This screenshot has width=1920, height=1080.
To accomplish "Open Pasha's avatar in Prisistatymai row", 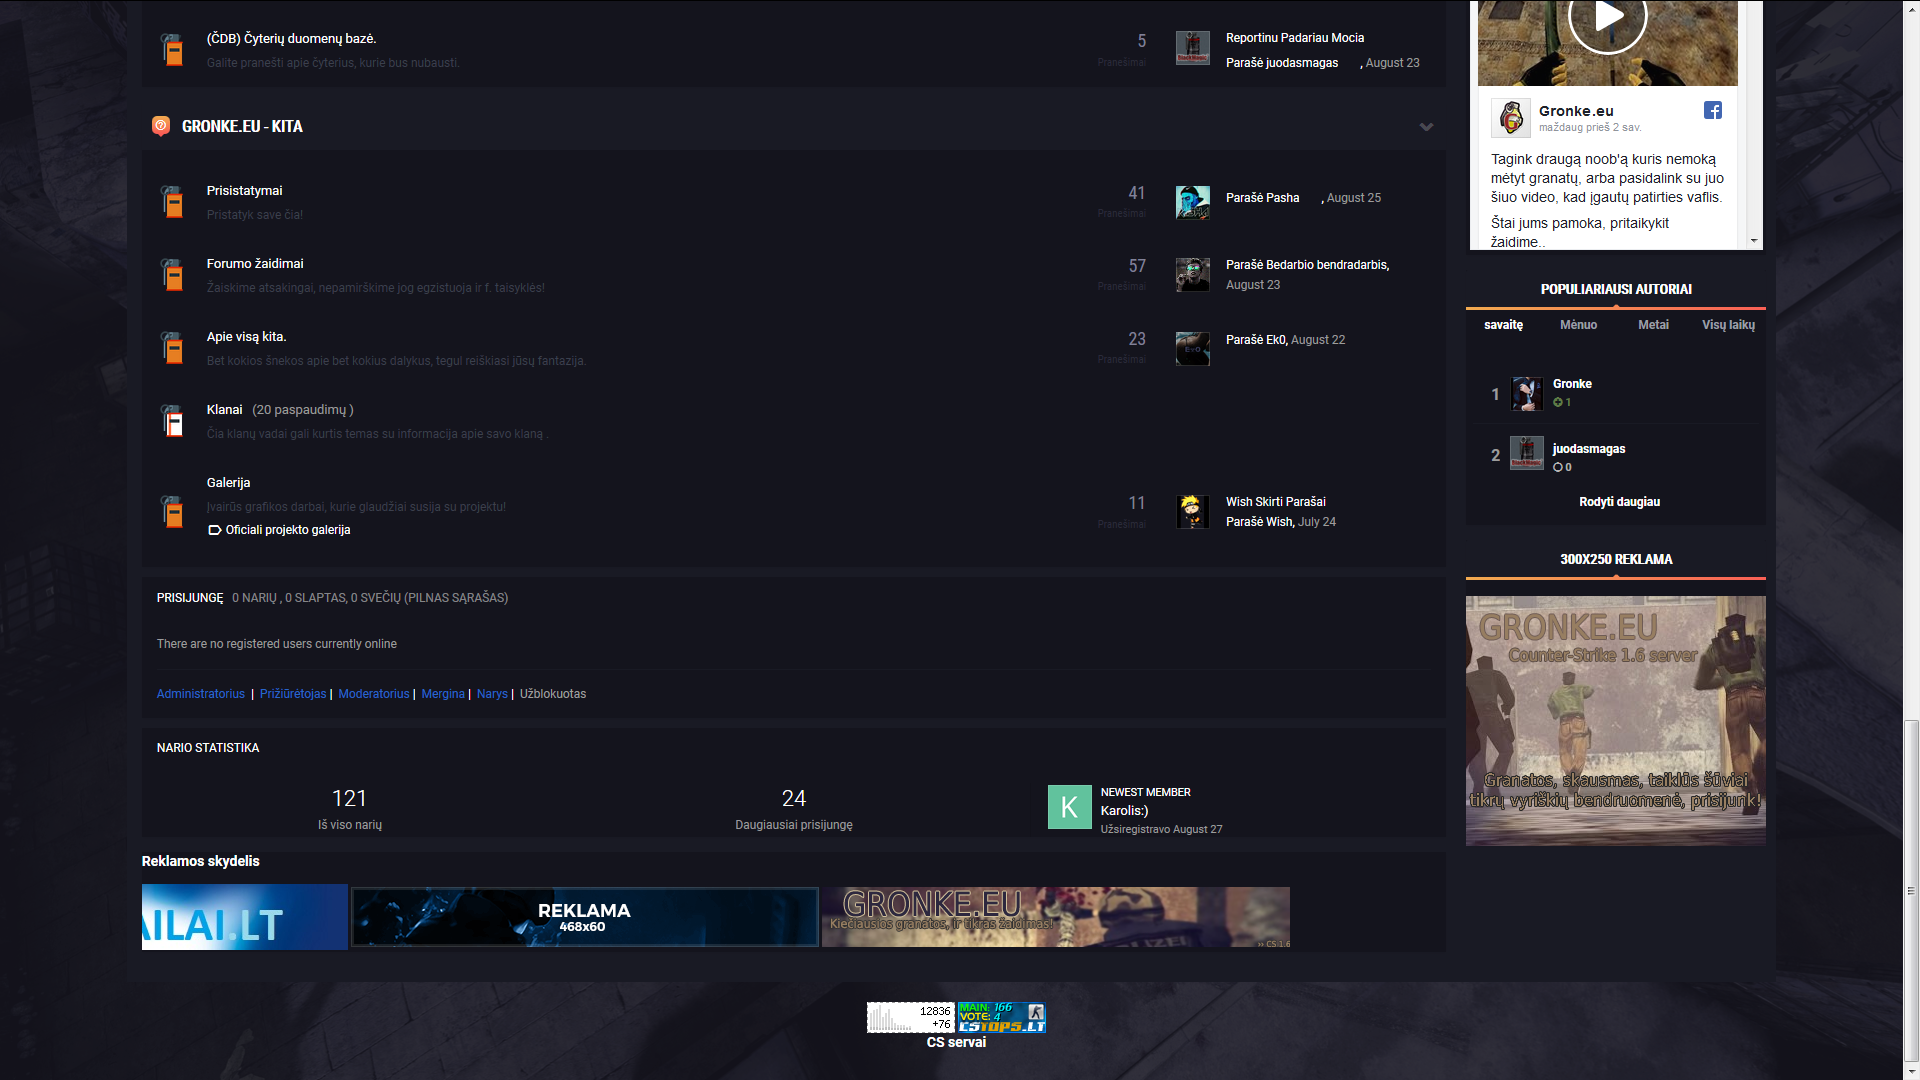I will click(1192, 202).
